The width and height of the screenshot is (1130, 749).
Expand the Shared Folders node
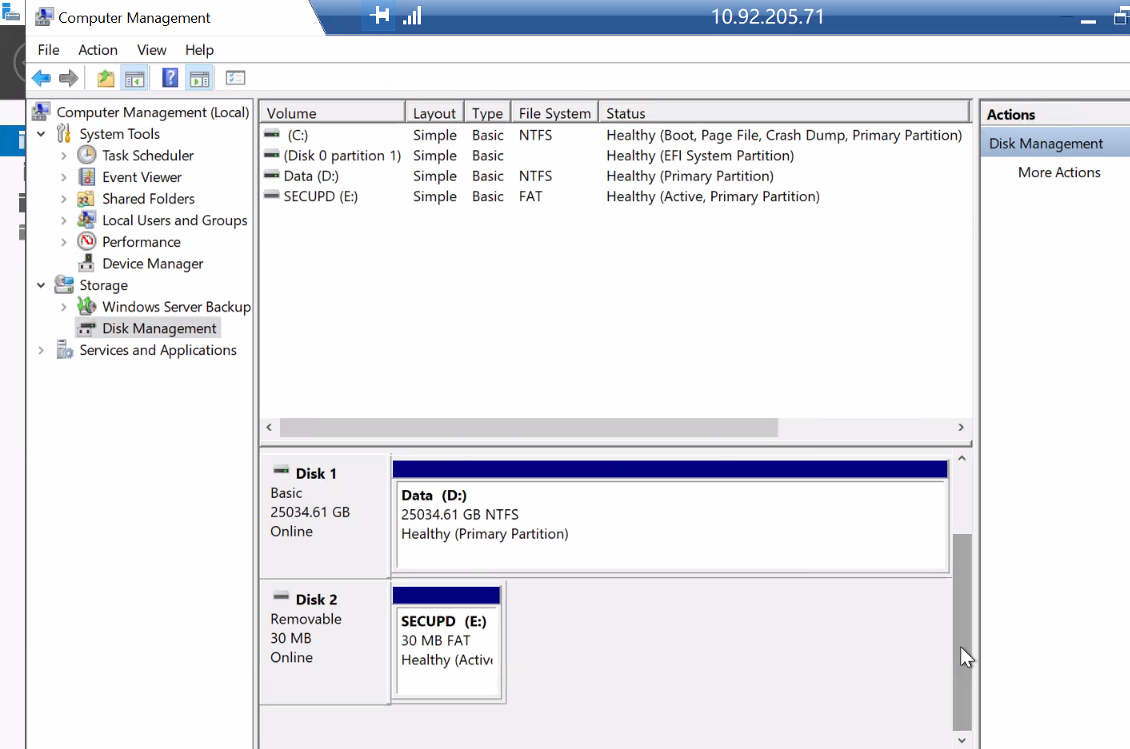tap(63, 199)
